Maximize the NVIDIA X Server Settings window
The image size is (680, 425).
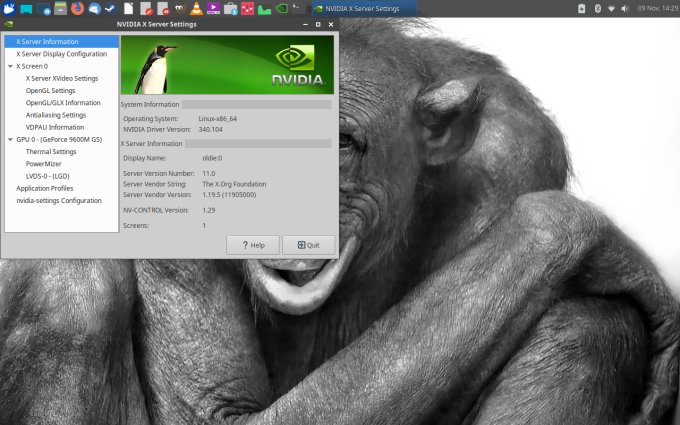click(x=318, y=24)
